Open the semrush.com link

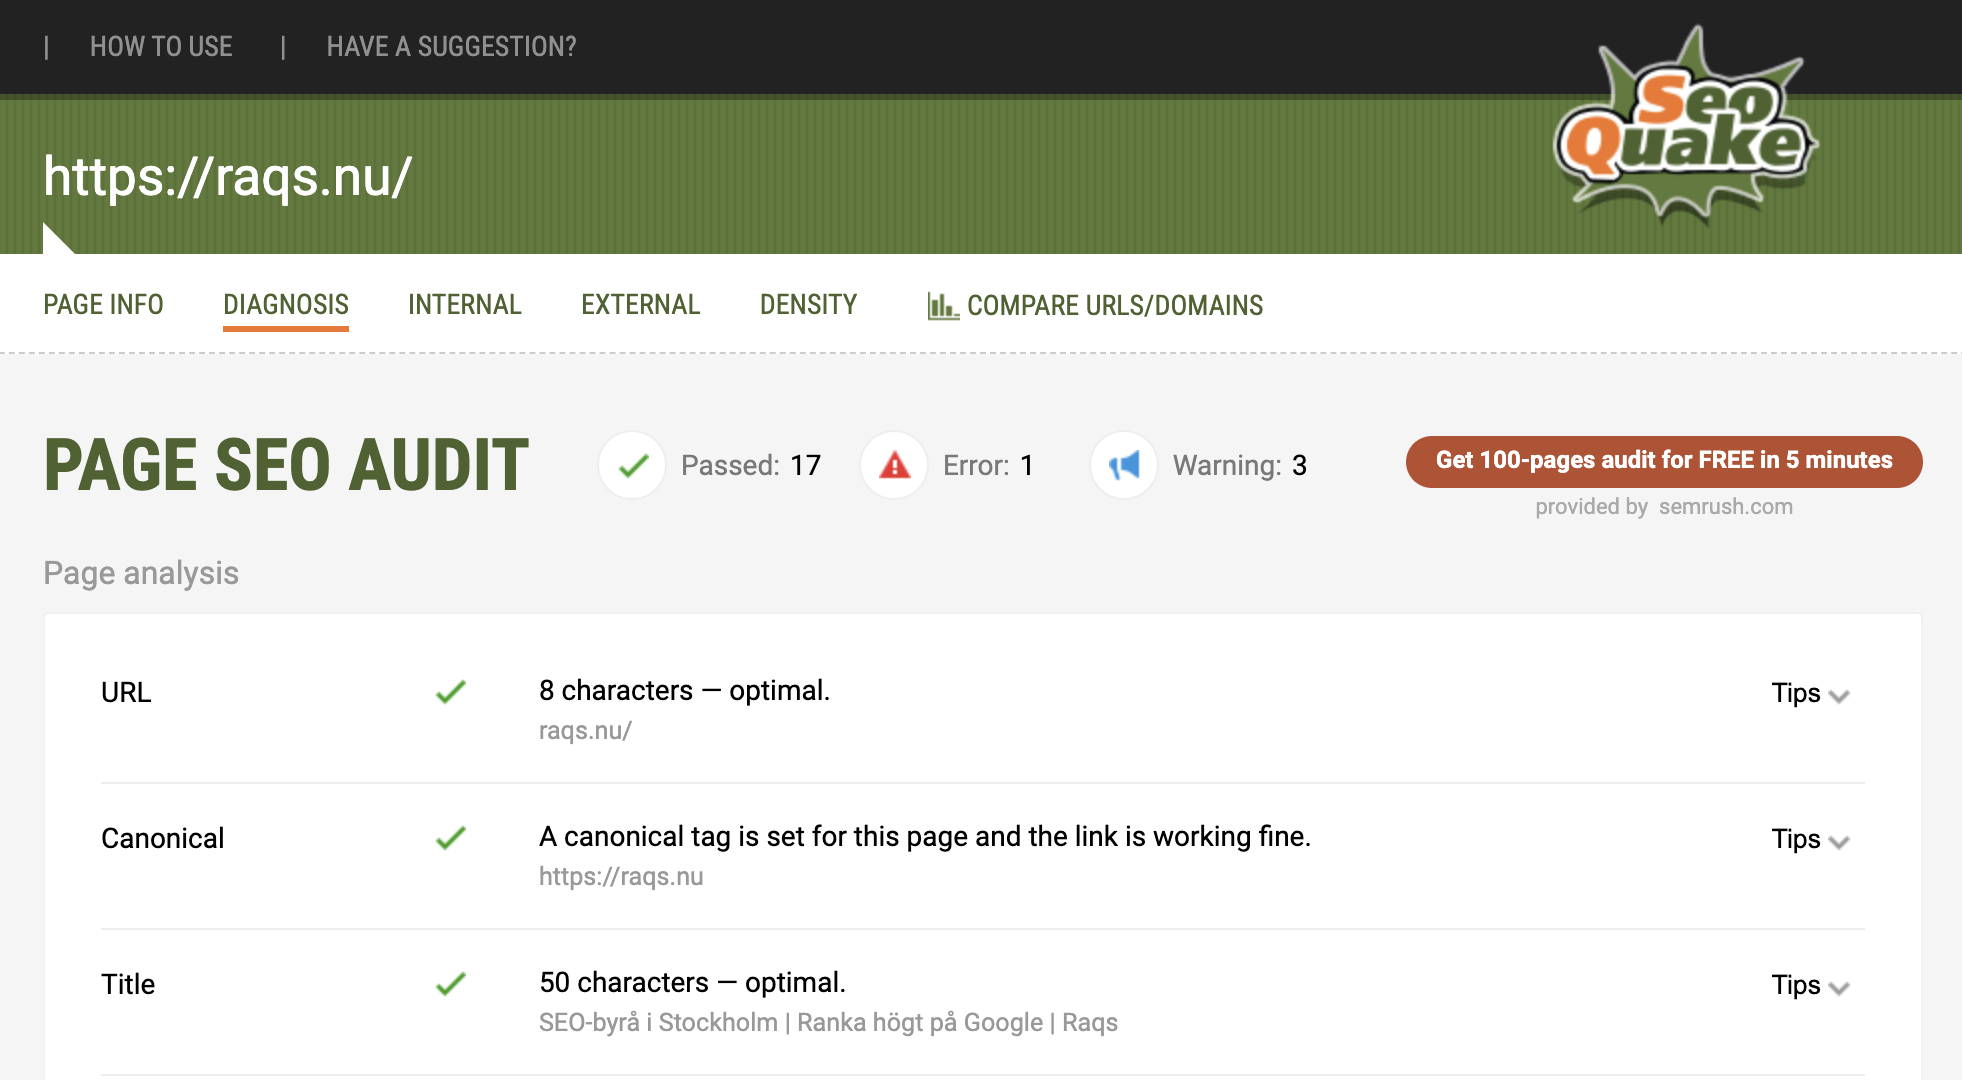tap(1725, 507)
